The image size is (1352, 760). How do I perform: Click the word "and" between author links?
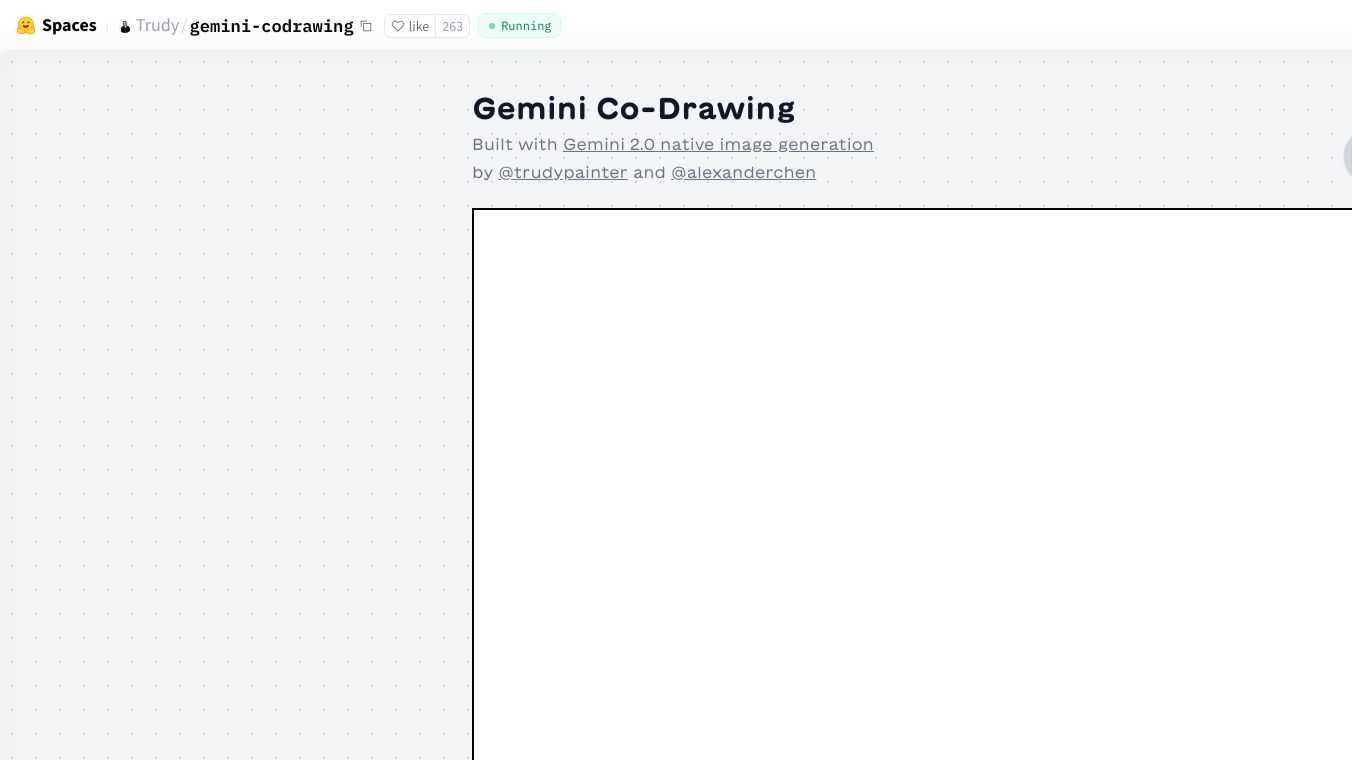(x=649, y=172)
